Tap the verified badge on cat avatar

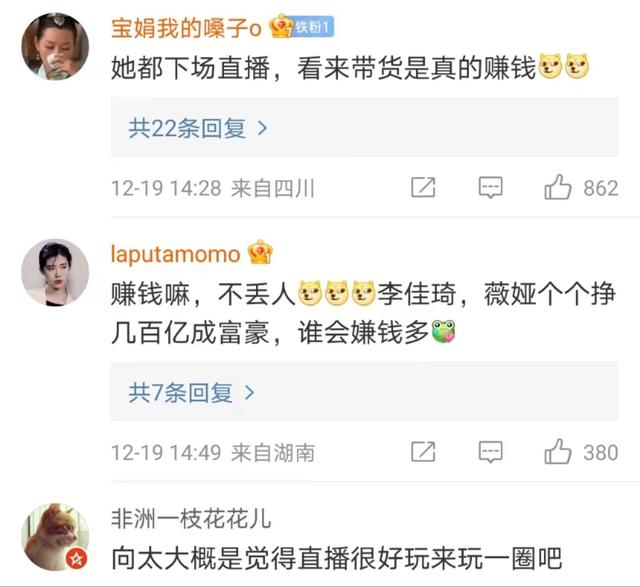[x=77, y=559]
